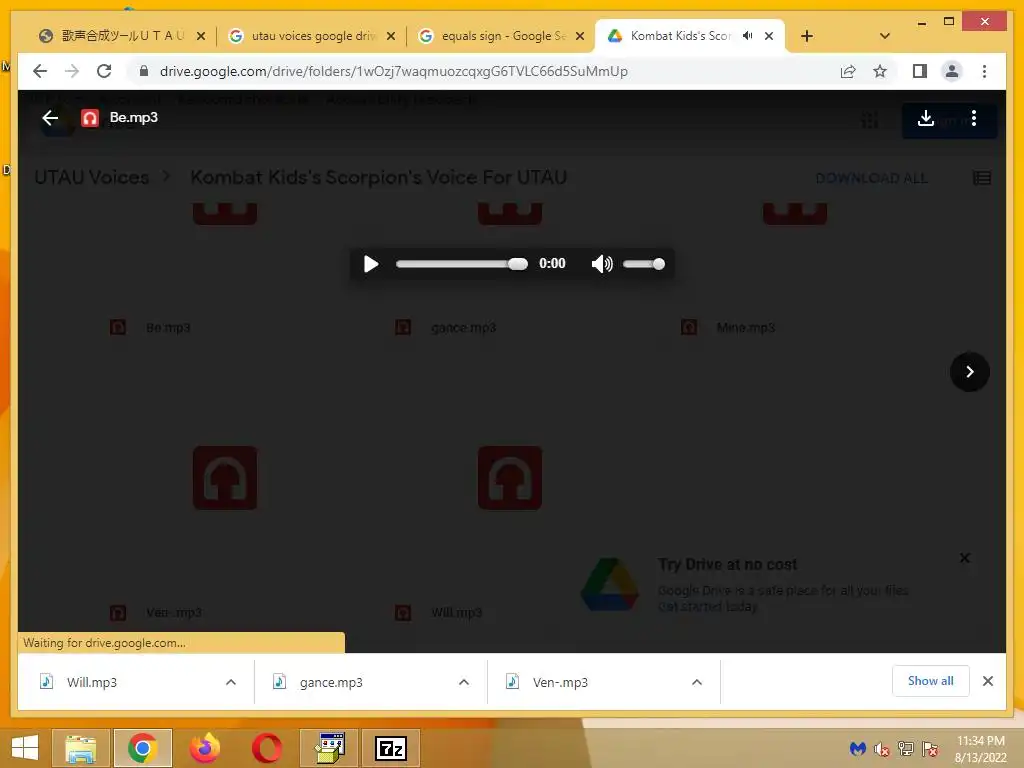Open Firefox from the taskbar
Viewport: 1024px width, 768px height.
click(204, 748)
